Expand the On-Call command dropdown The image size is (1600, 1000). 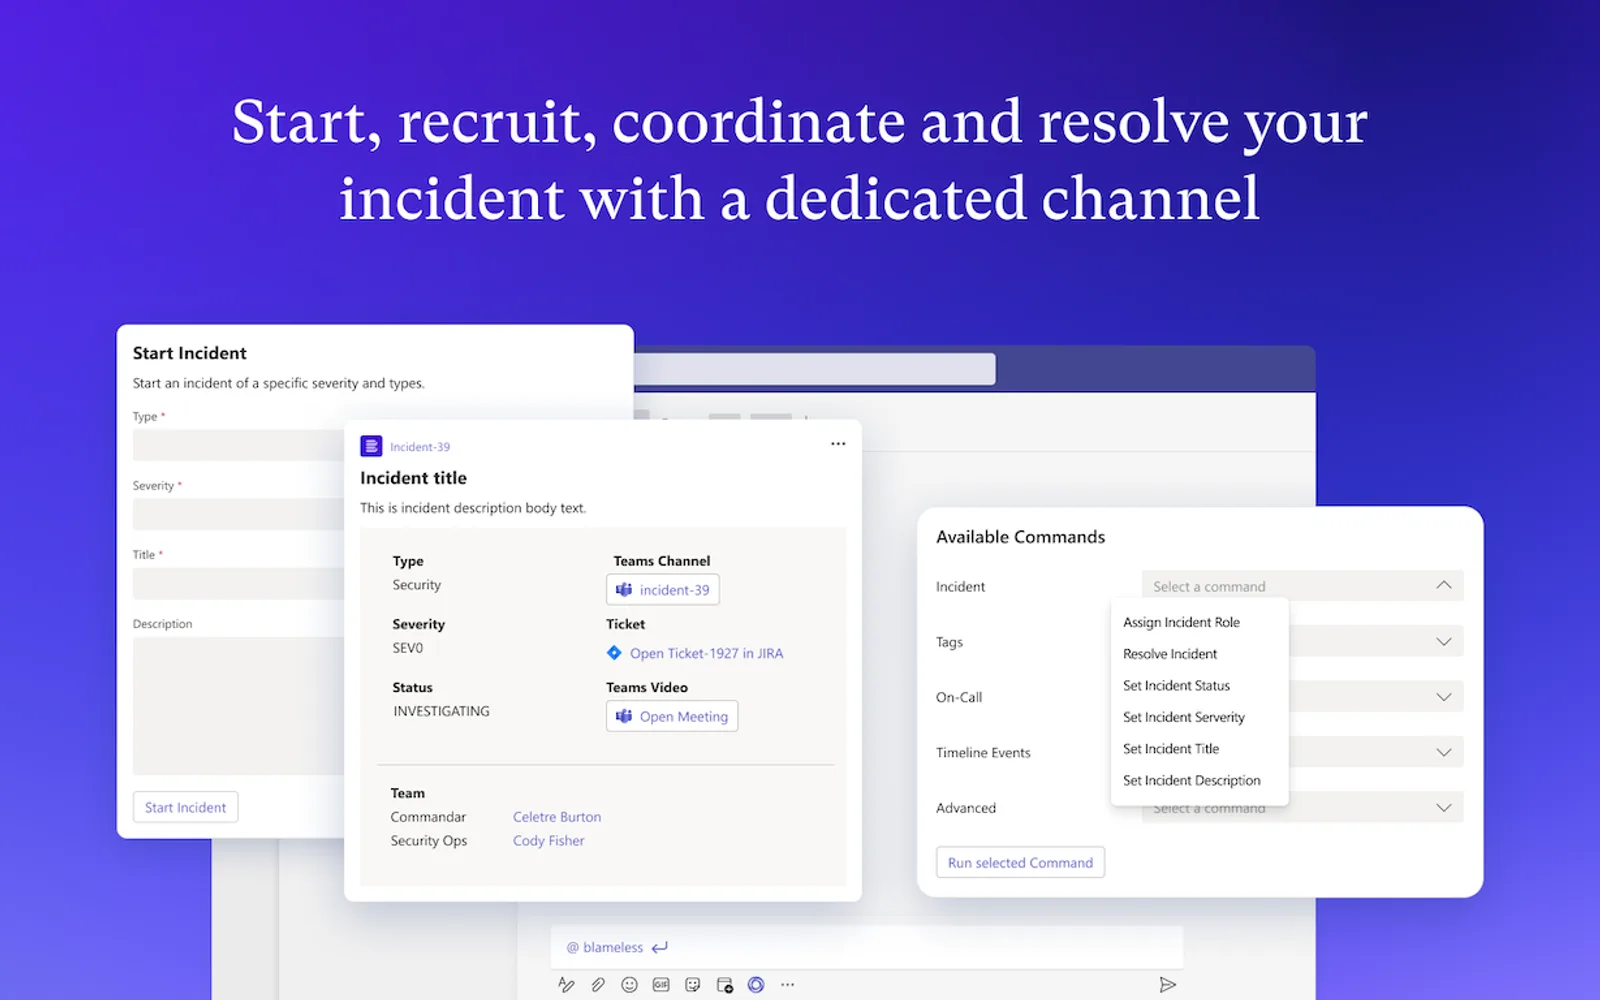1443,697
